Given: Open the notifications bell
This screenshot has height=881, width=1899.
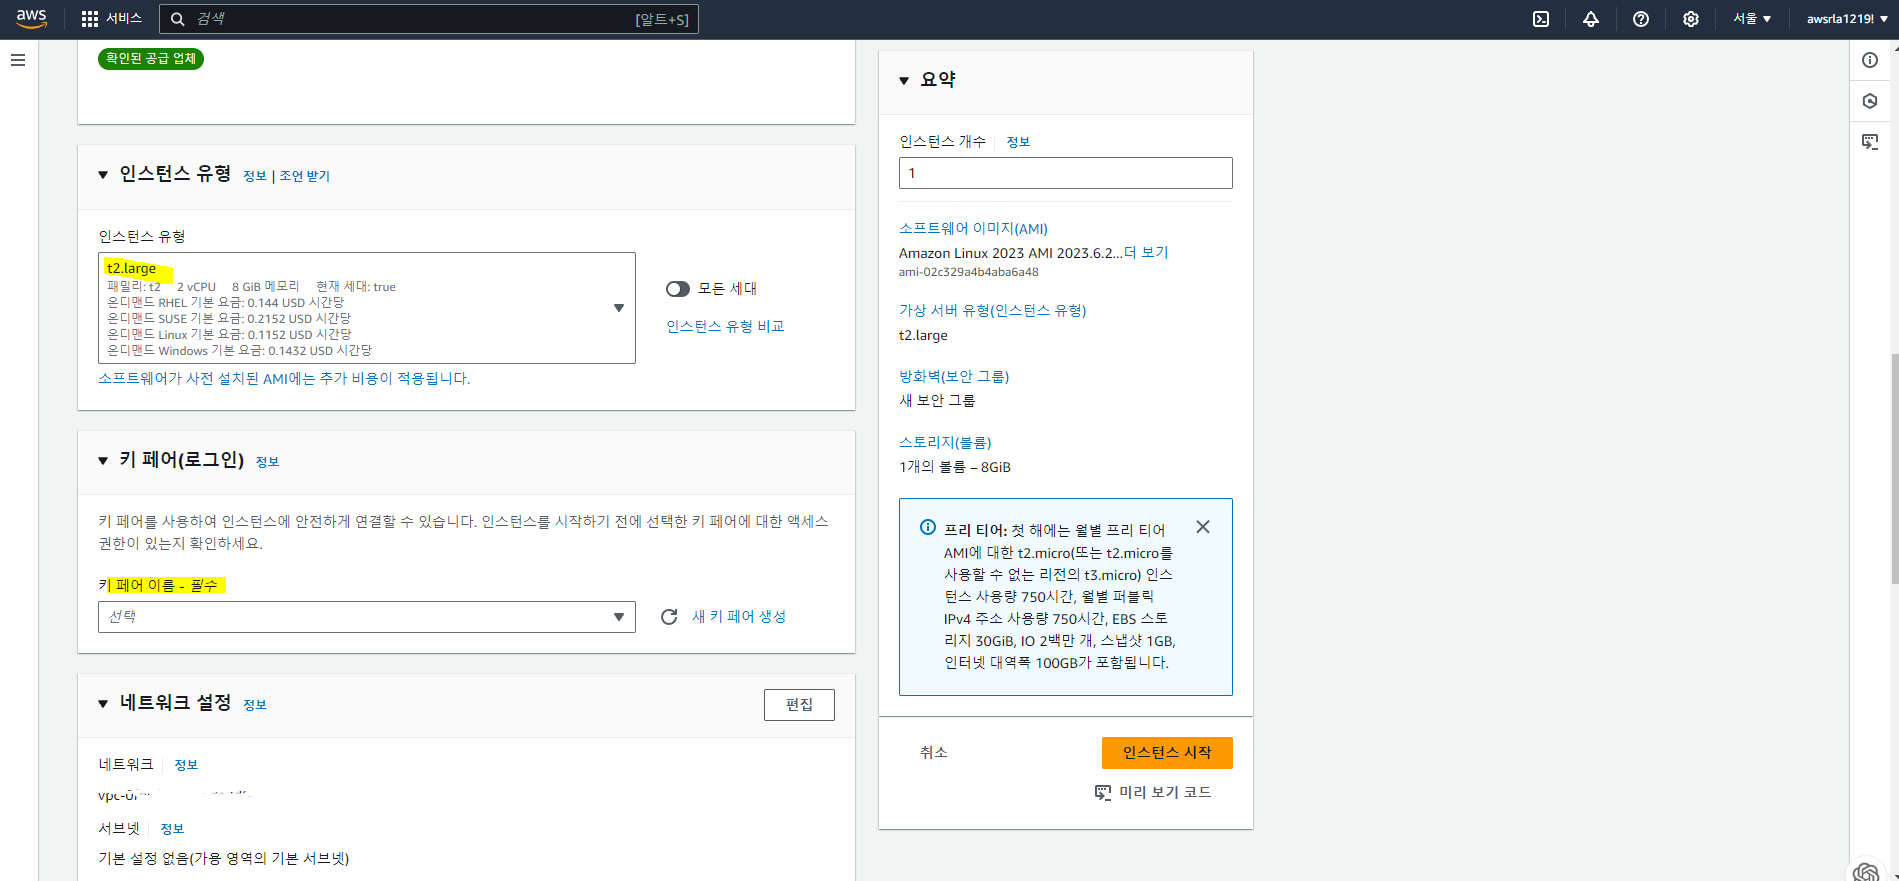Looking at the screenshot, I should pos(1591,19).
